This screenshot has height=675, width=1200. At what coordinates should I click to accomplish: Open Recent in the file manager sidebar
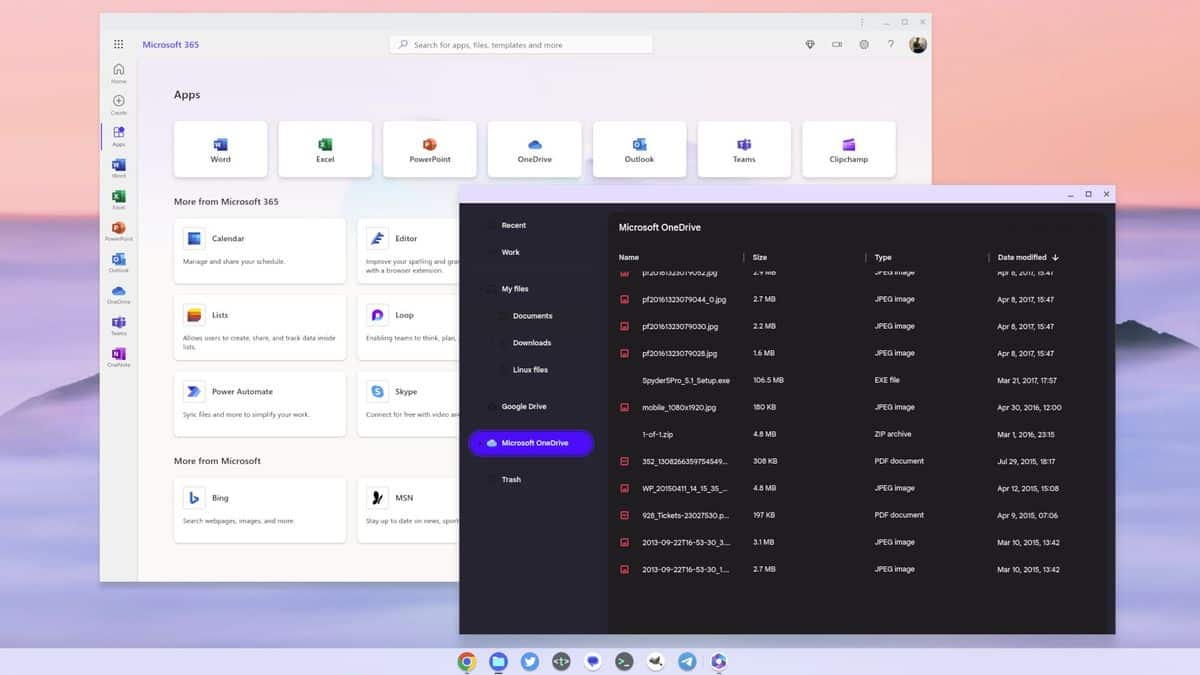(512, 225)
